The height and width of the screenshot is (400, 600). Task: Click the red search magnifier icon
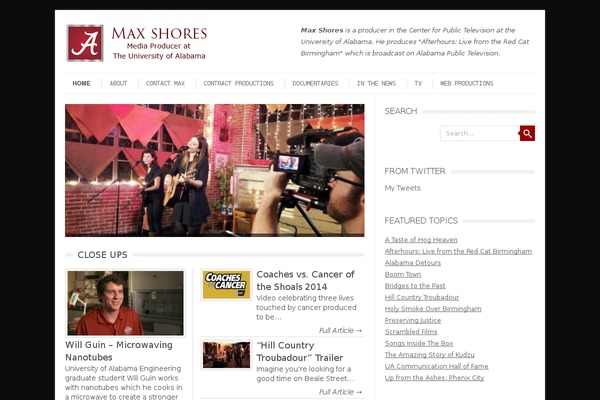[x=527, y=133]
